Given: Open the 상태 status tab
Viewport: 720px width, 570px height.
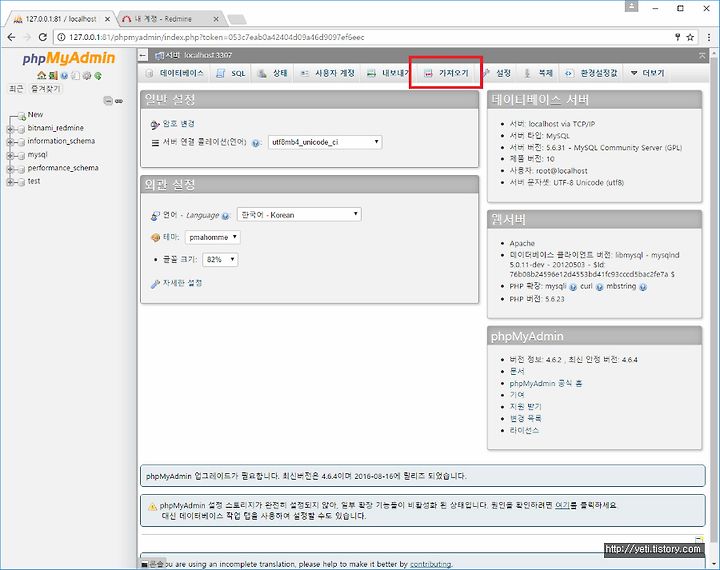Looking at the screenshot, I should [x=273, y=73].
